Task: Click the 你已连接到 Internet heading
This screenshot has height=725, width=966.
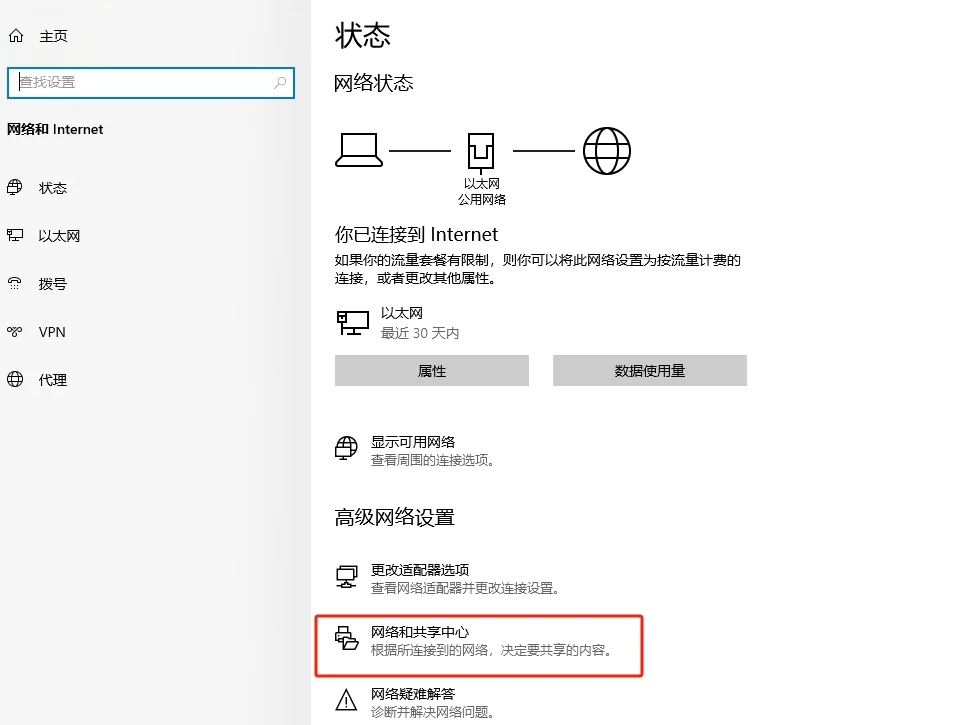Action: 416,235
